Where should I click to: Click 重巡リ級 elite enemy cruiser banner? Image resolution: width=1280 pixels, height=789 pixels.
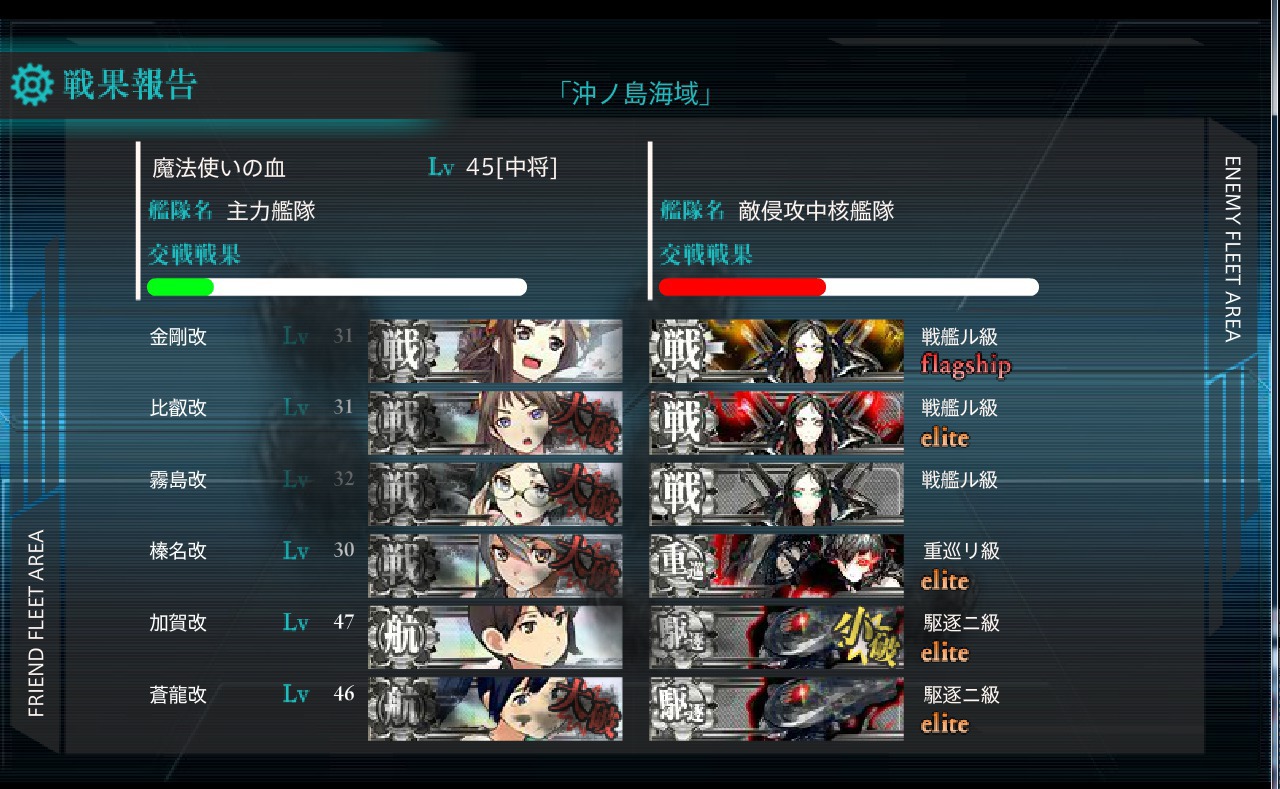tap(777, 566)
